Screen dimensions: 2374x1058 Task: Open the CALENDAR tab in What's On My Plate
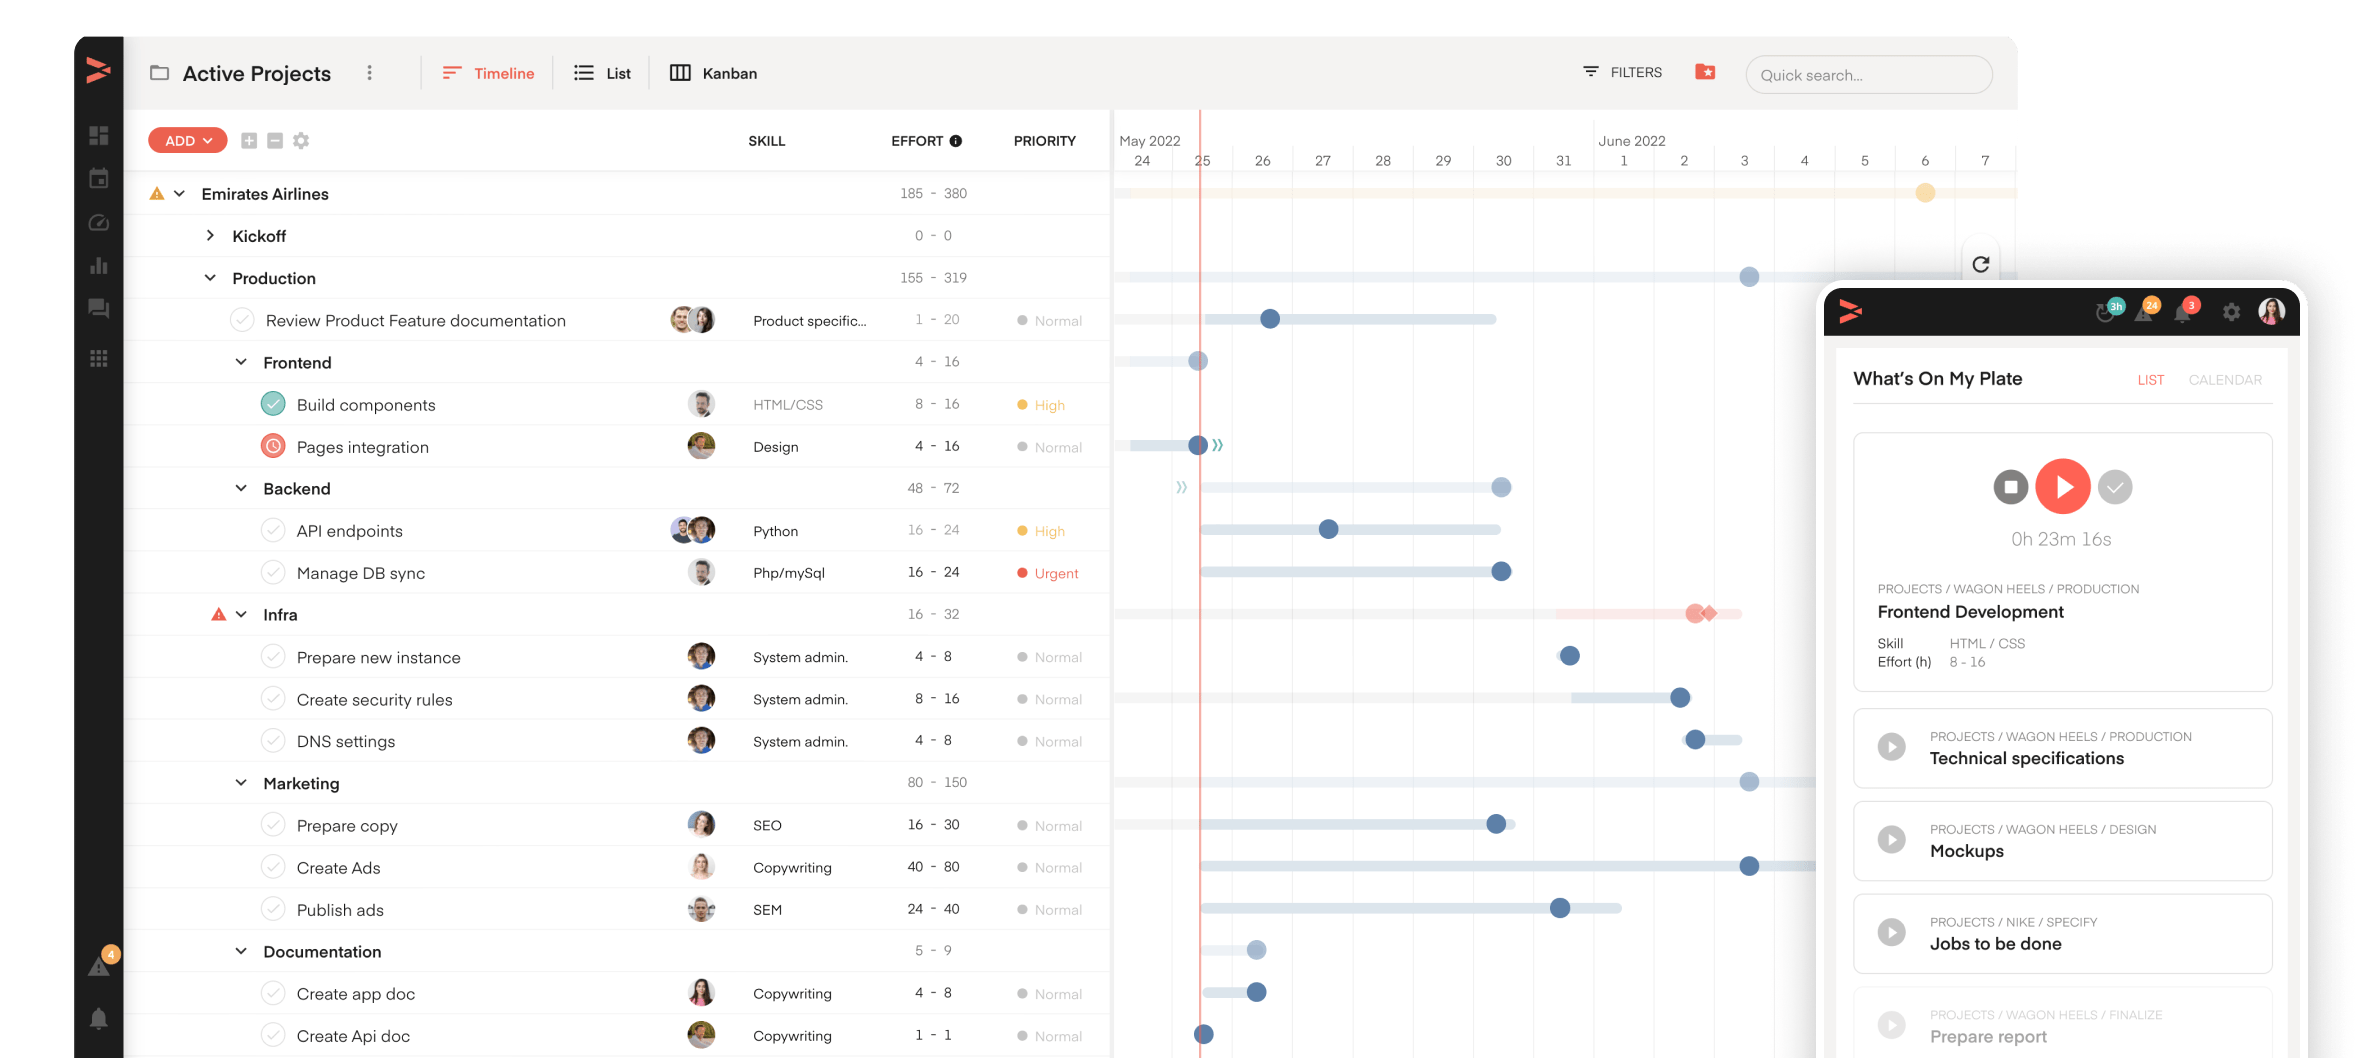coord(2225,380)
